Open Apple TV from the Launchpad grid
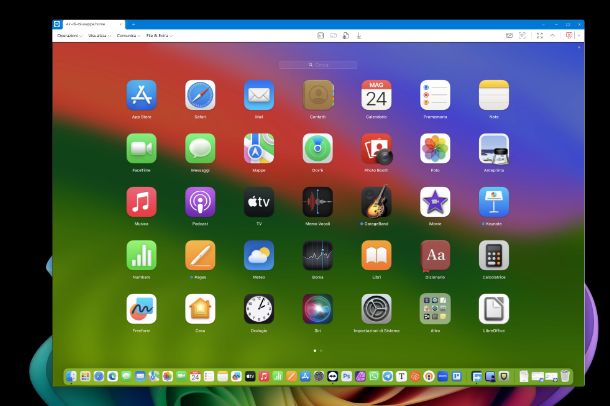Screen dimensions: 610x406 point(259,202)
